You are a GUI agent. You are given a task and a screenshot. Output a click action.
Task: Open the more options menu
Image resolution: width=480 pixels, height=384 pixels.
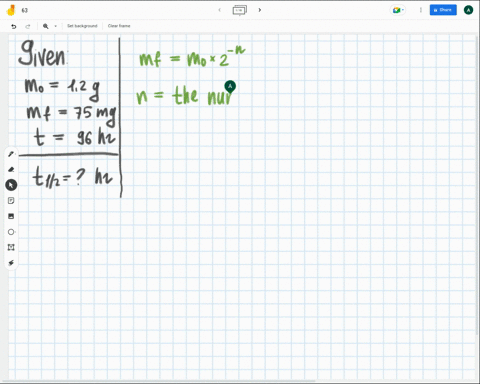point(421,10)
